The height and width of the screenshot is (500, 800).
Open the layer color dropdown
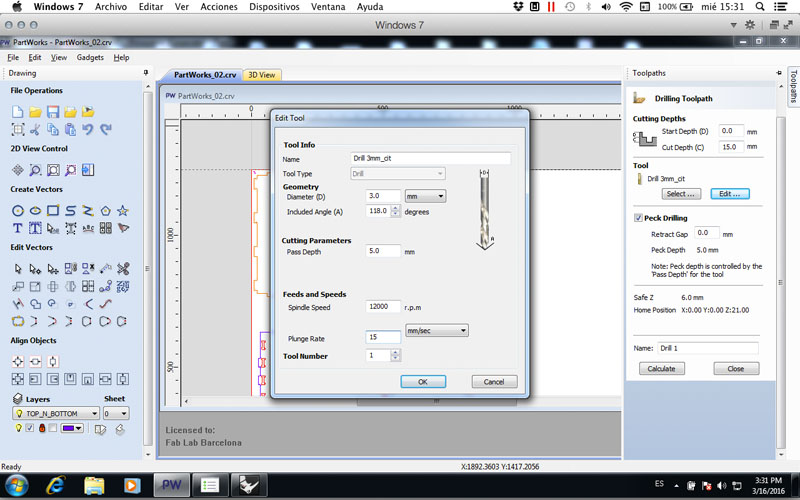pos(71,428)
